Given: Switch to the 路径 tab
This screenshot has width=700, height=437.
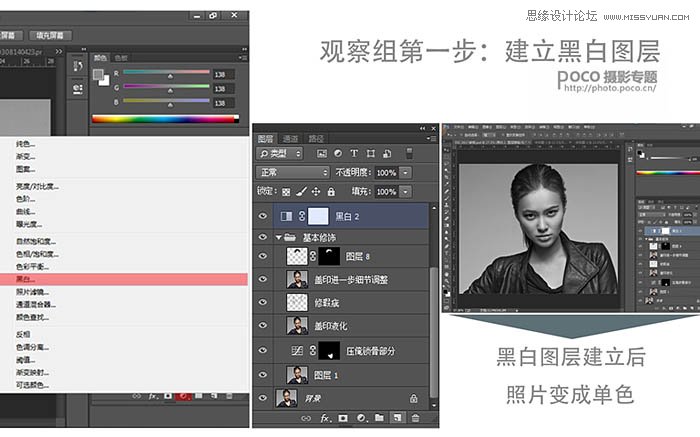Looking at the screenshot, I should pyautogui.click(x=316, y=139).
